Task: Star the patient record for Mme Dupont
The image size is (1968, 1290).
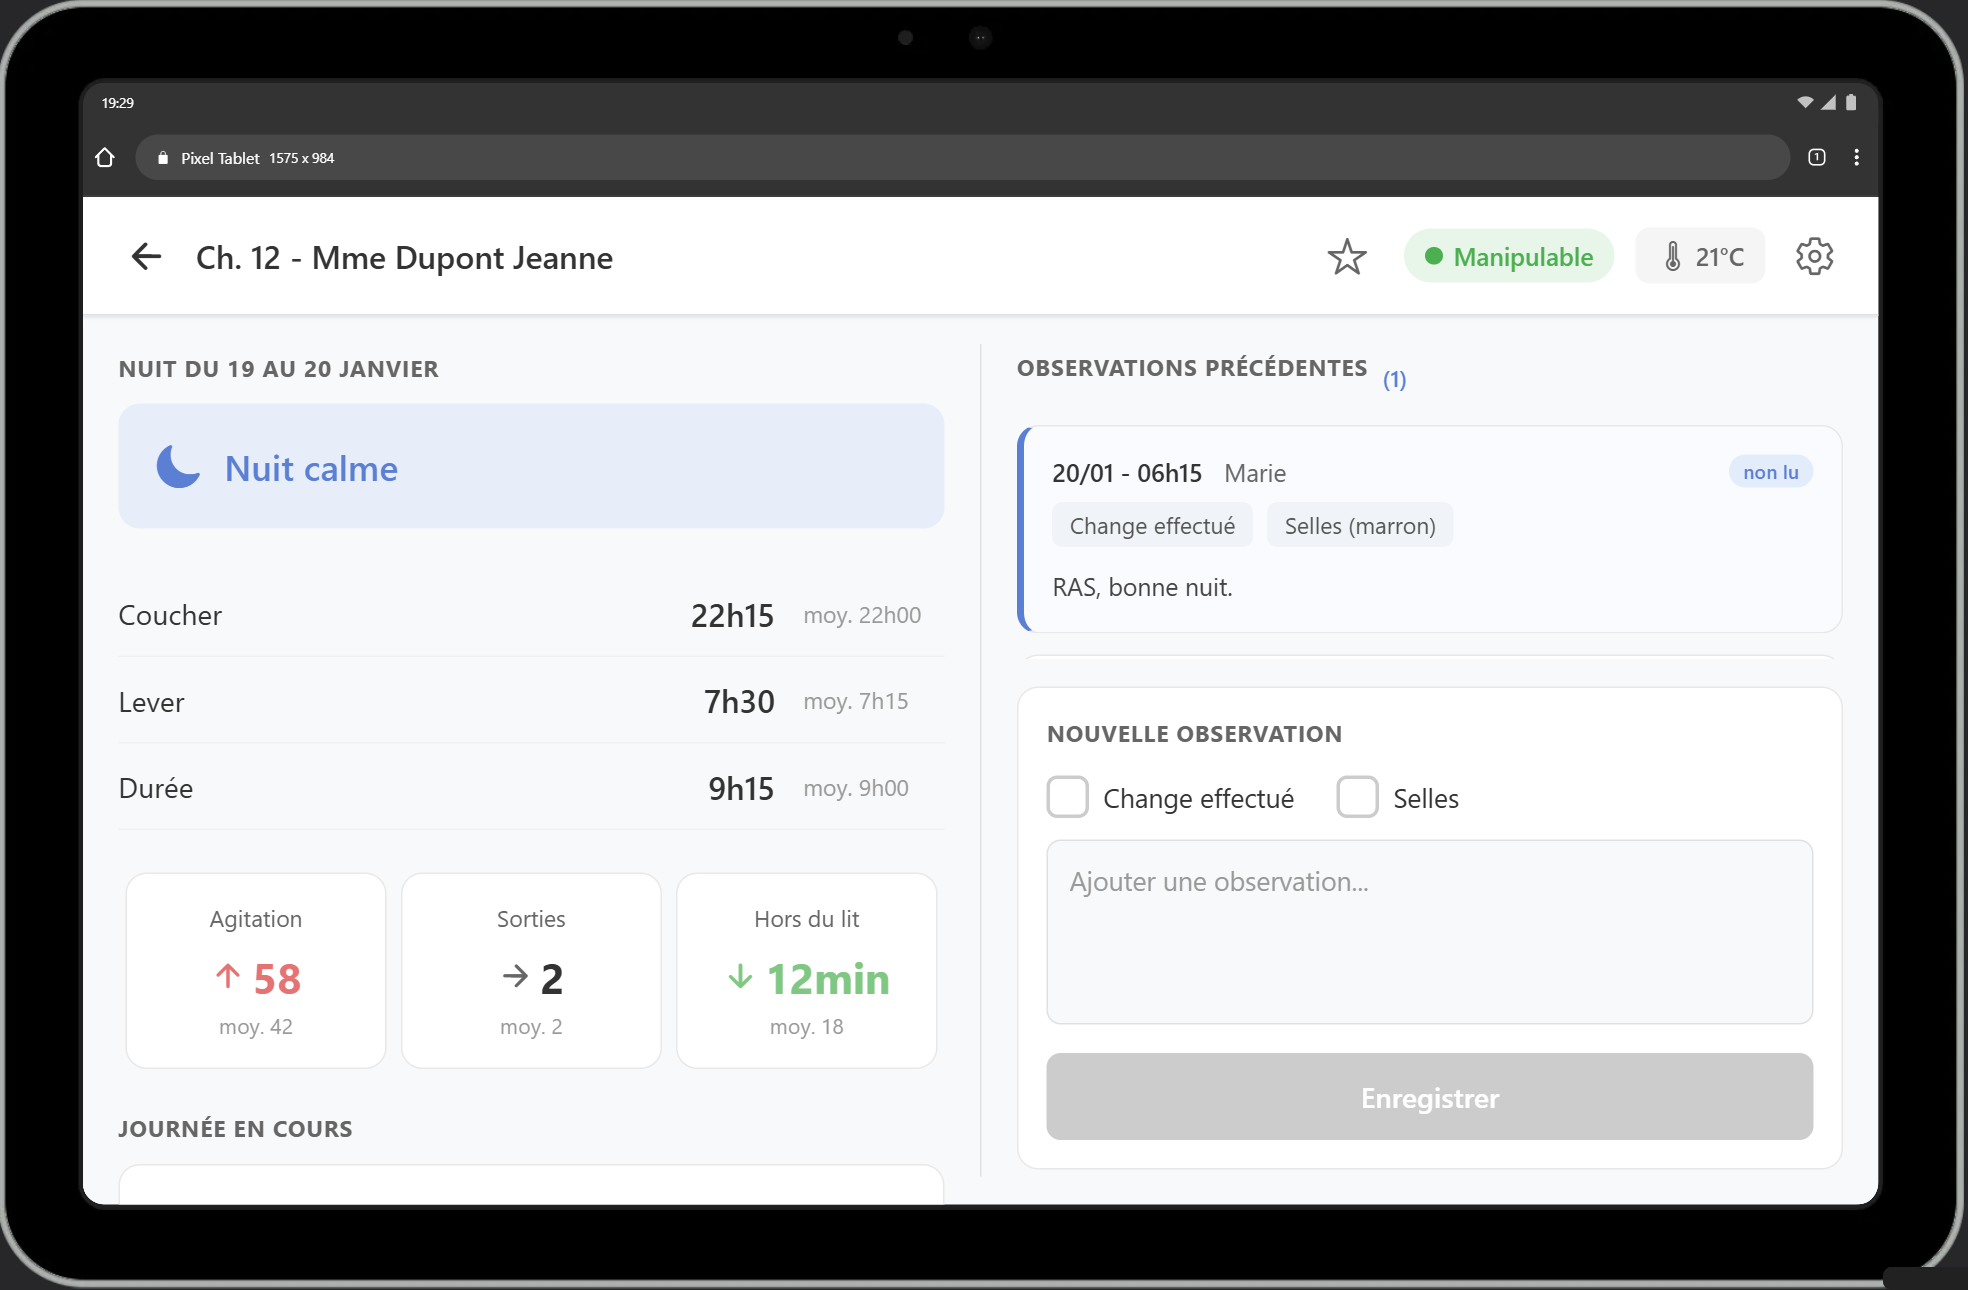Action: (x=1347, y=256)
